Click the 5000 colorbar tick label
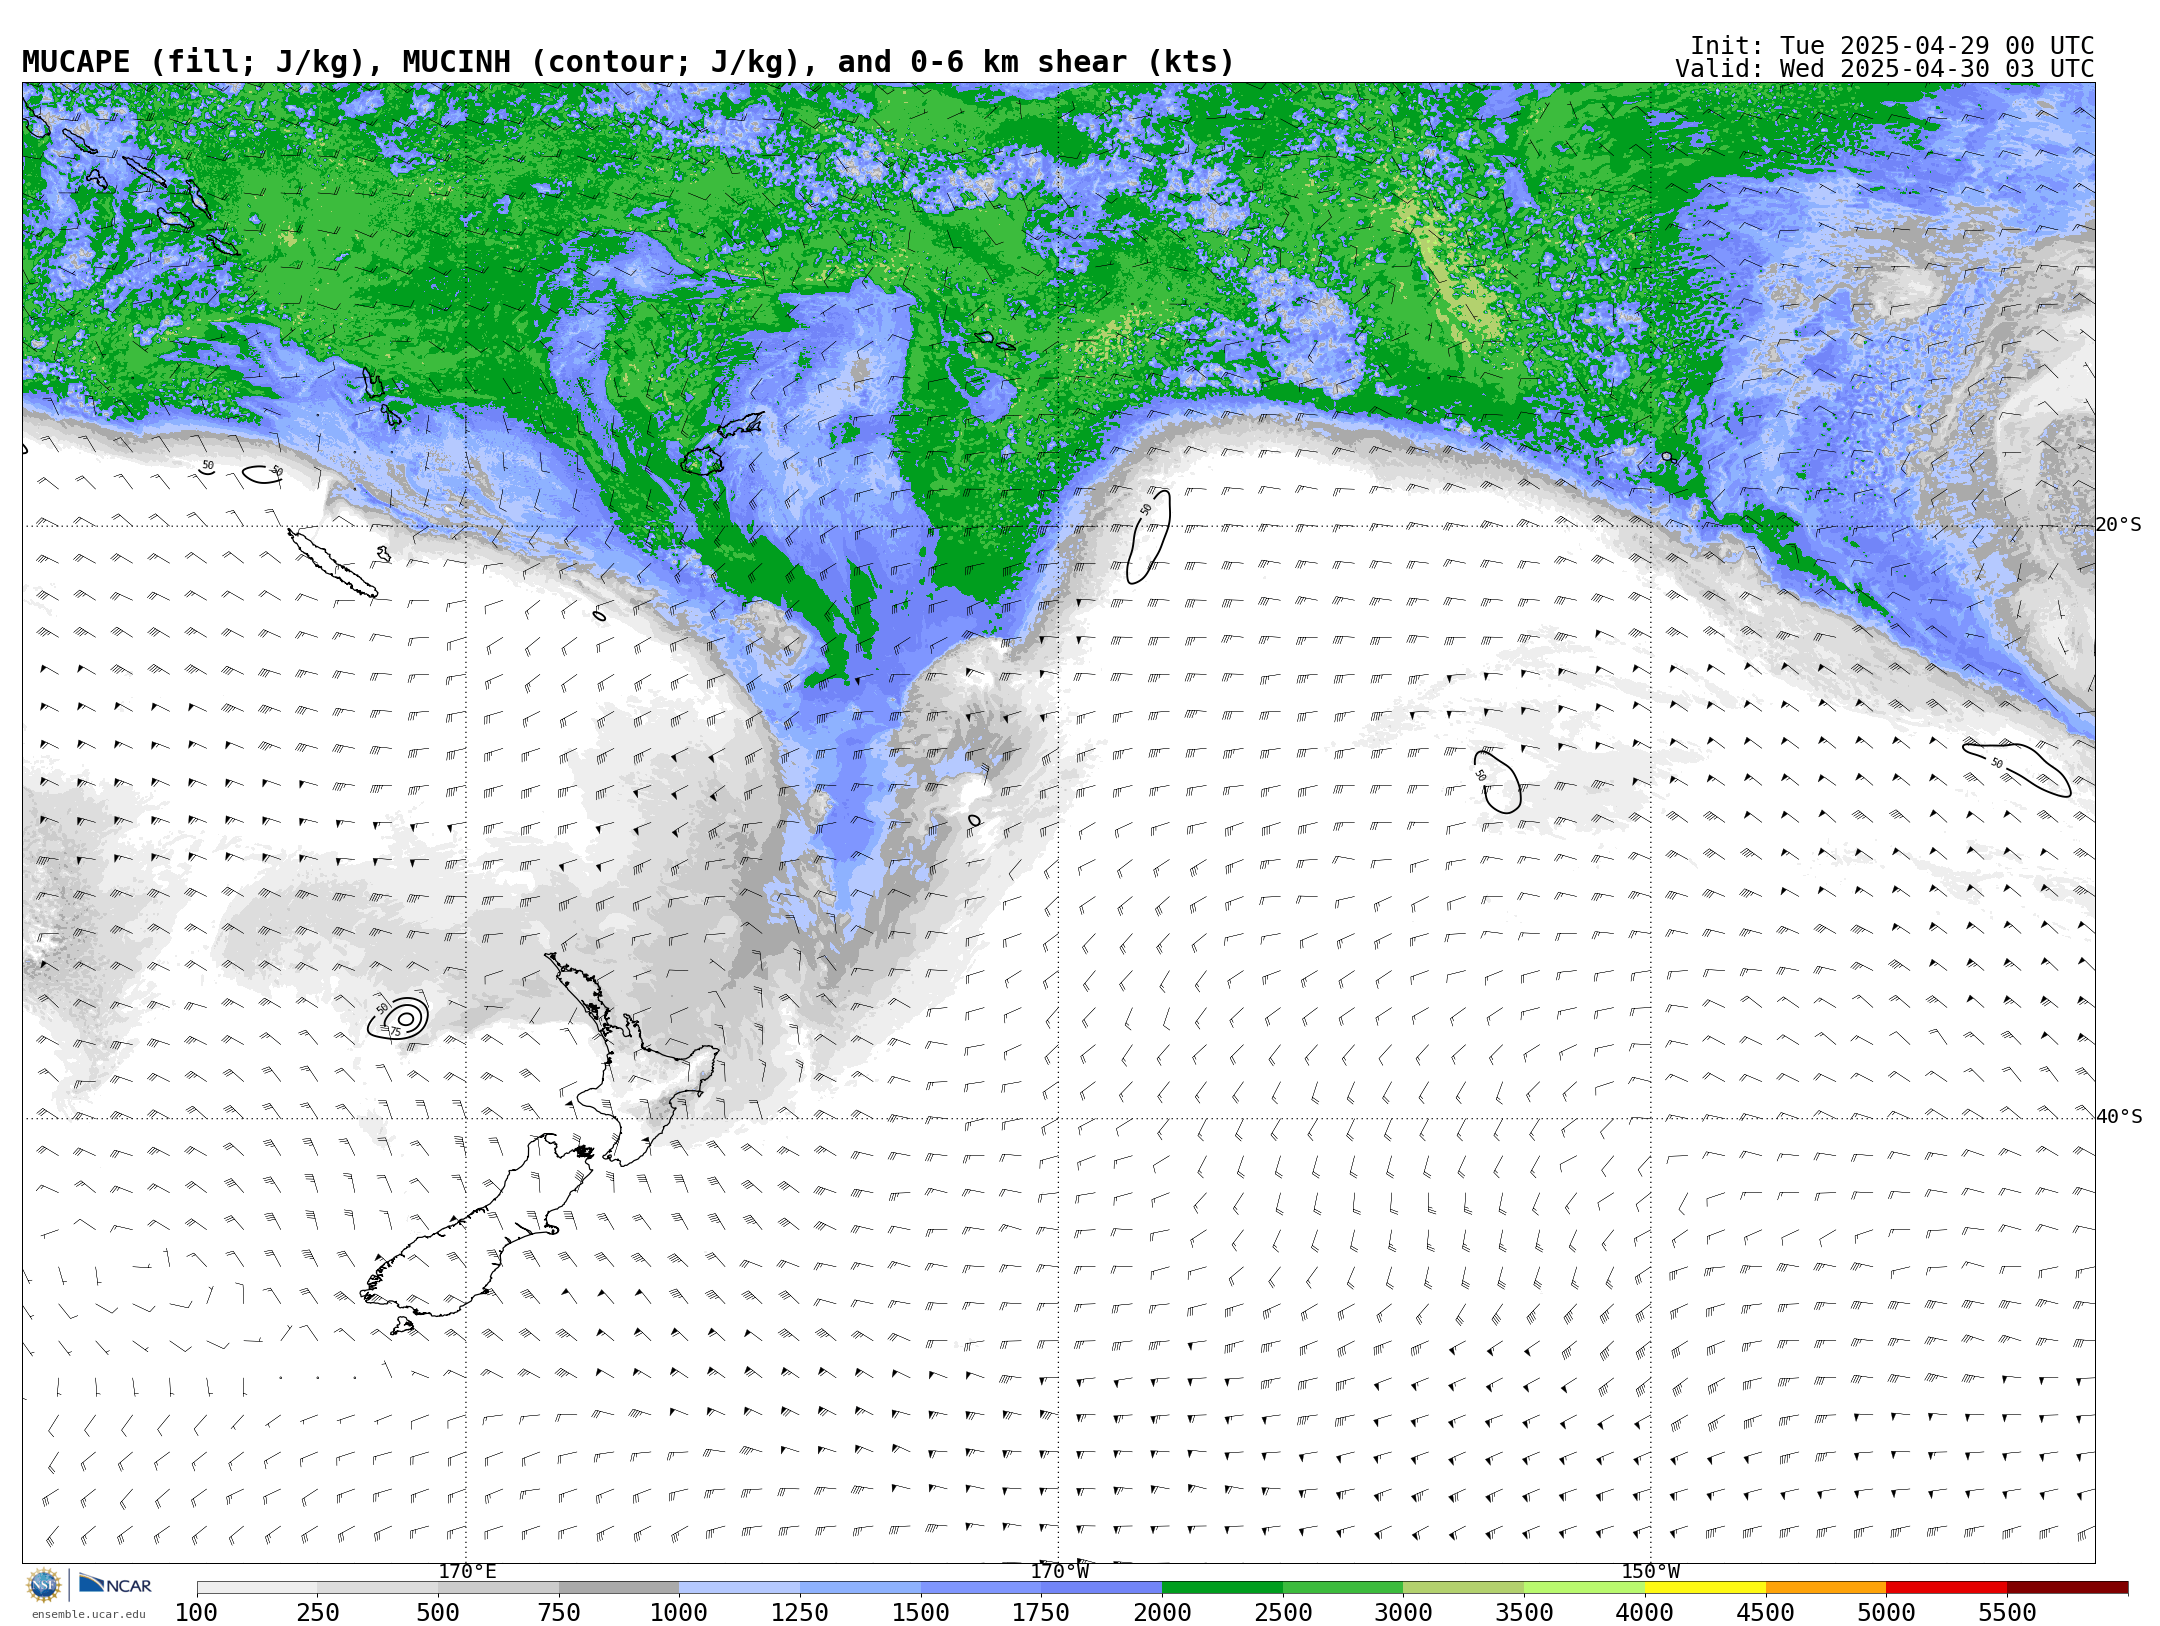This screenshot has width=2160, height=1626. click(x=1886, y=1613)
